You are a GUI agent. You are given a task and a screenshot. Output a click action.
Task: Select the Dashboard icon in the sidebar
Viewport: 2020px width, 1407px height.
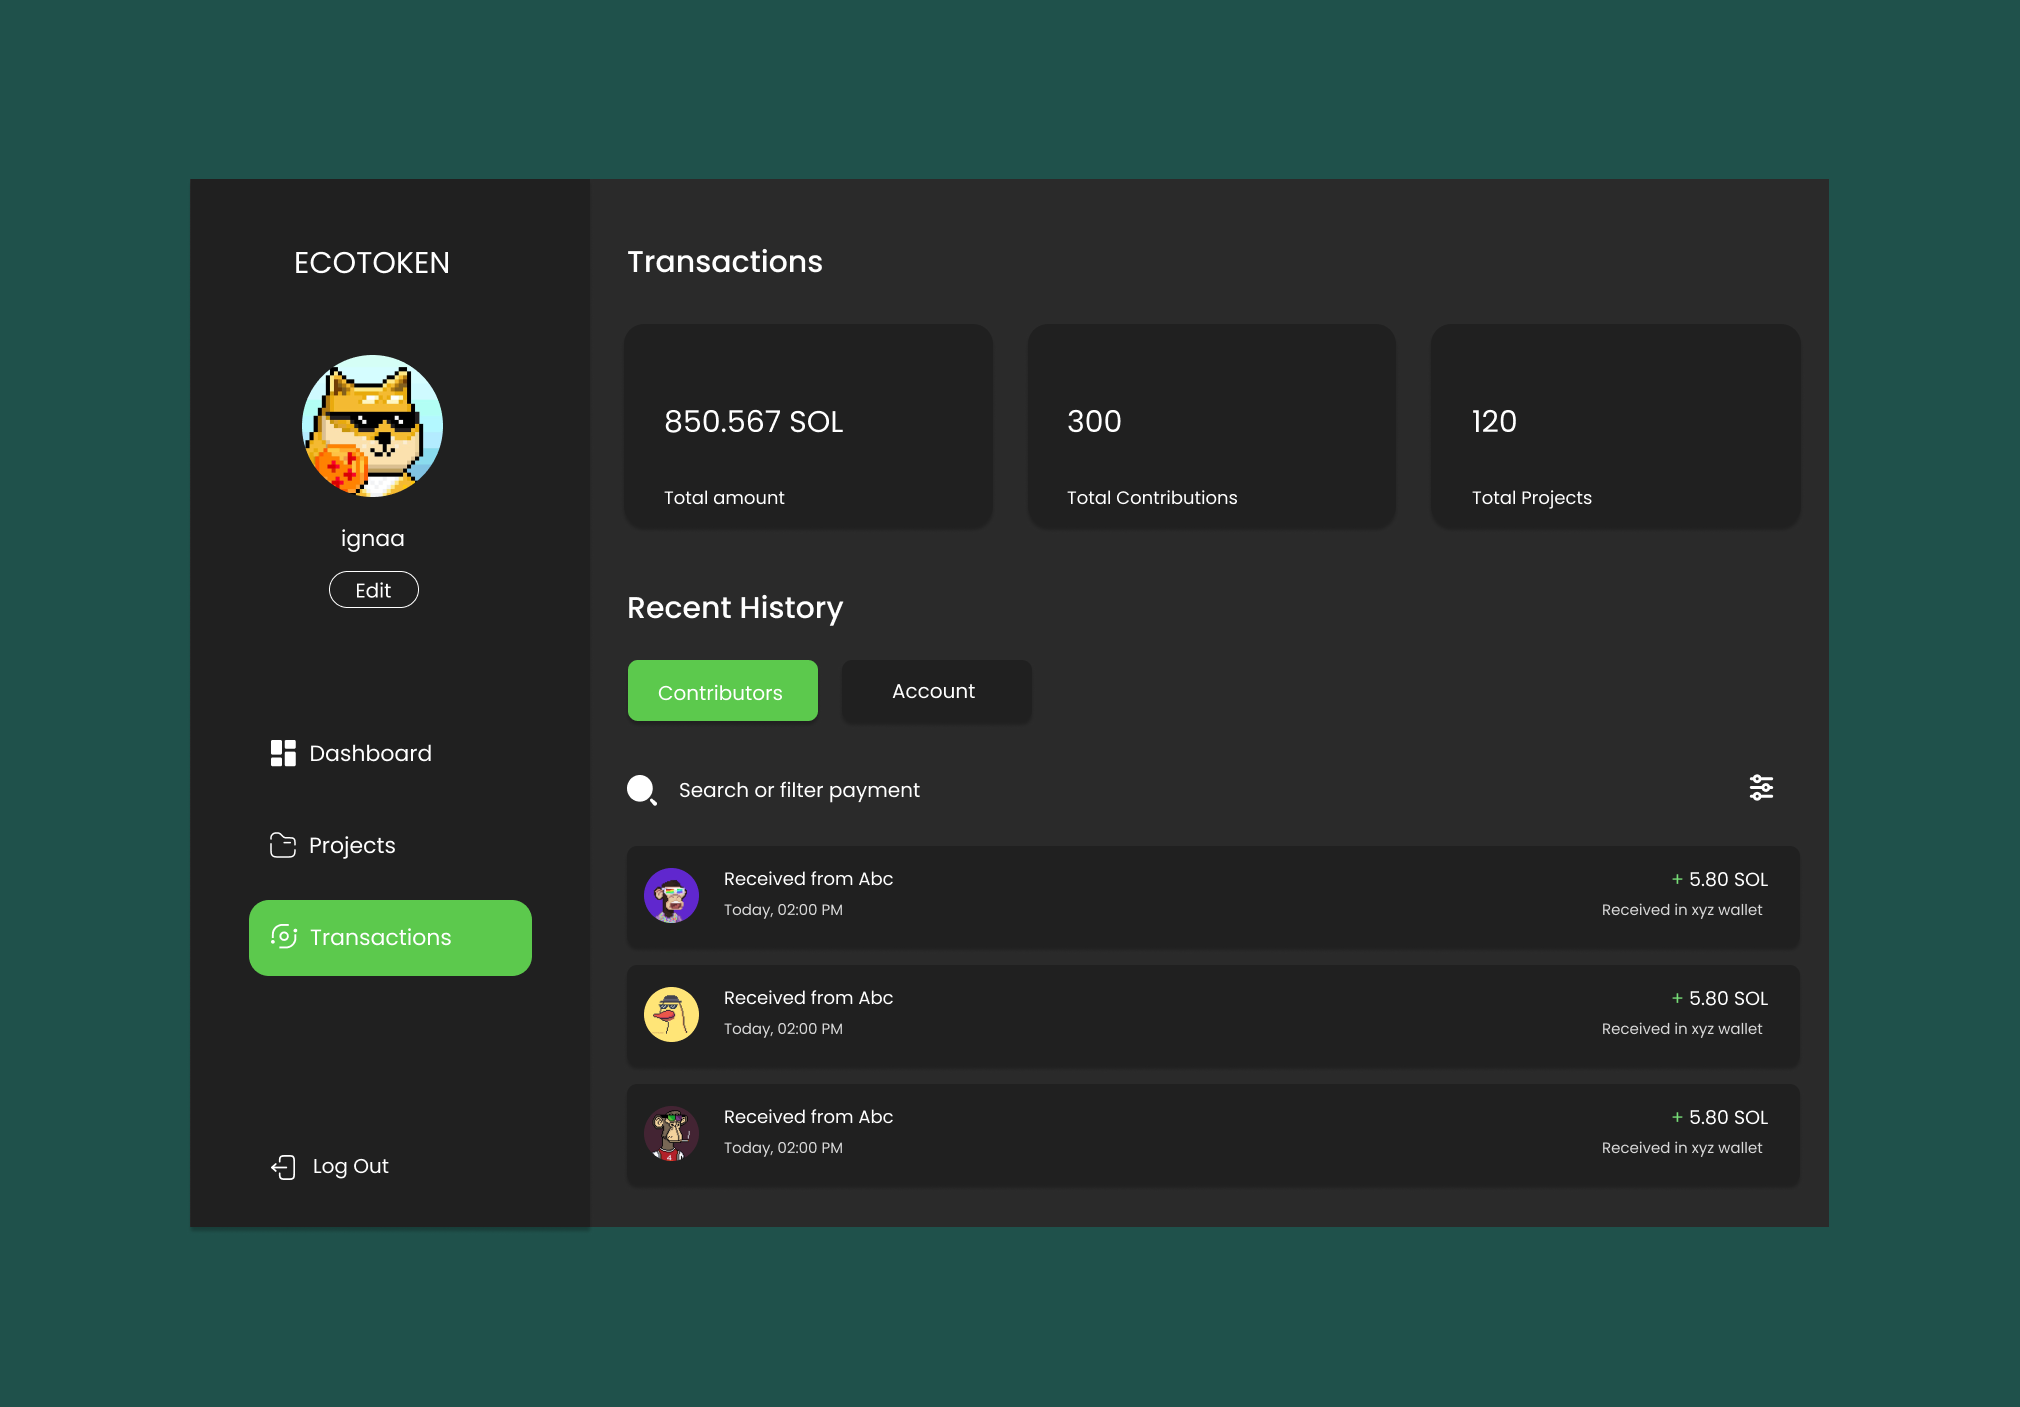click(x=282, y=753)
